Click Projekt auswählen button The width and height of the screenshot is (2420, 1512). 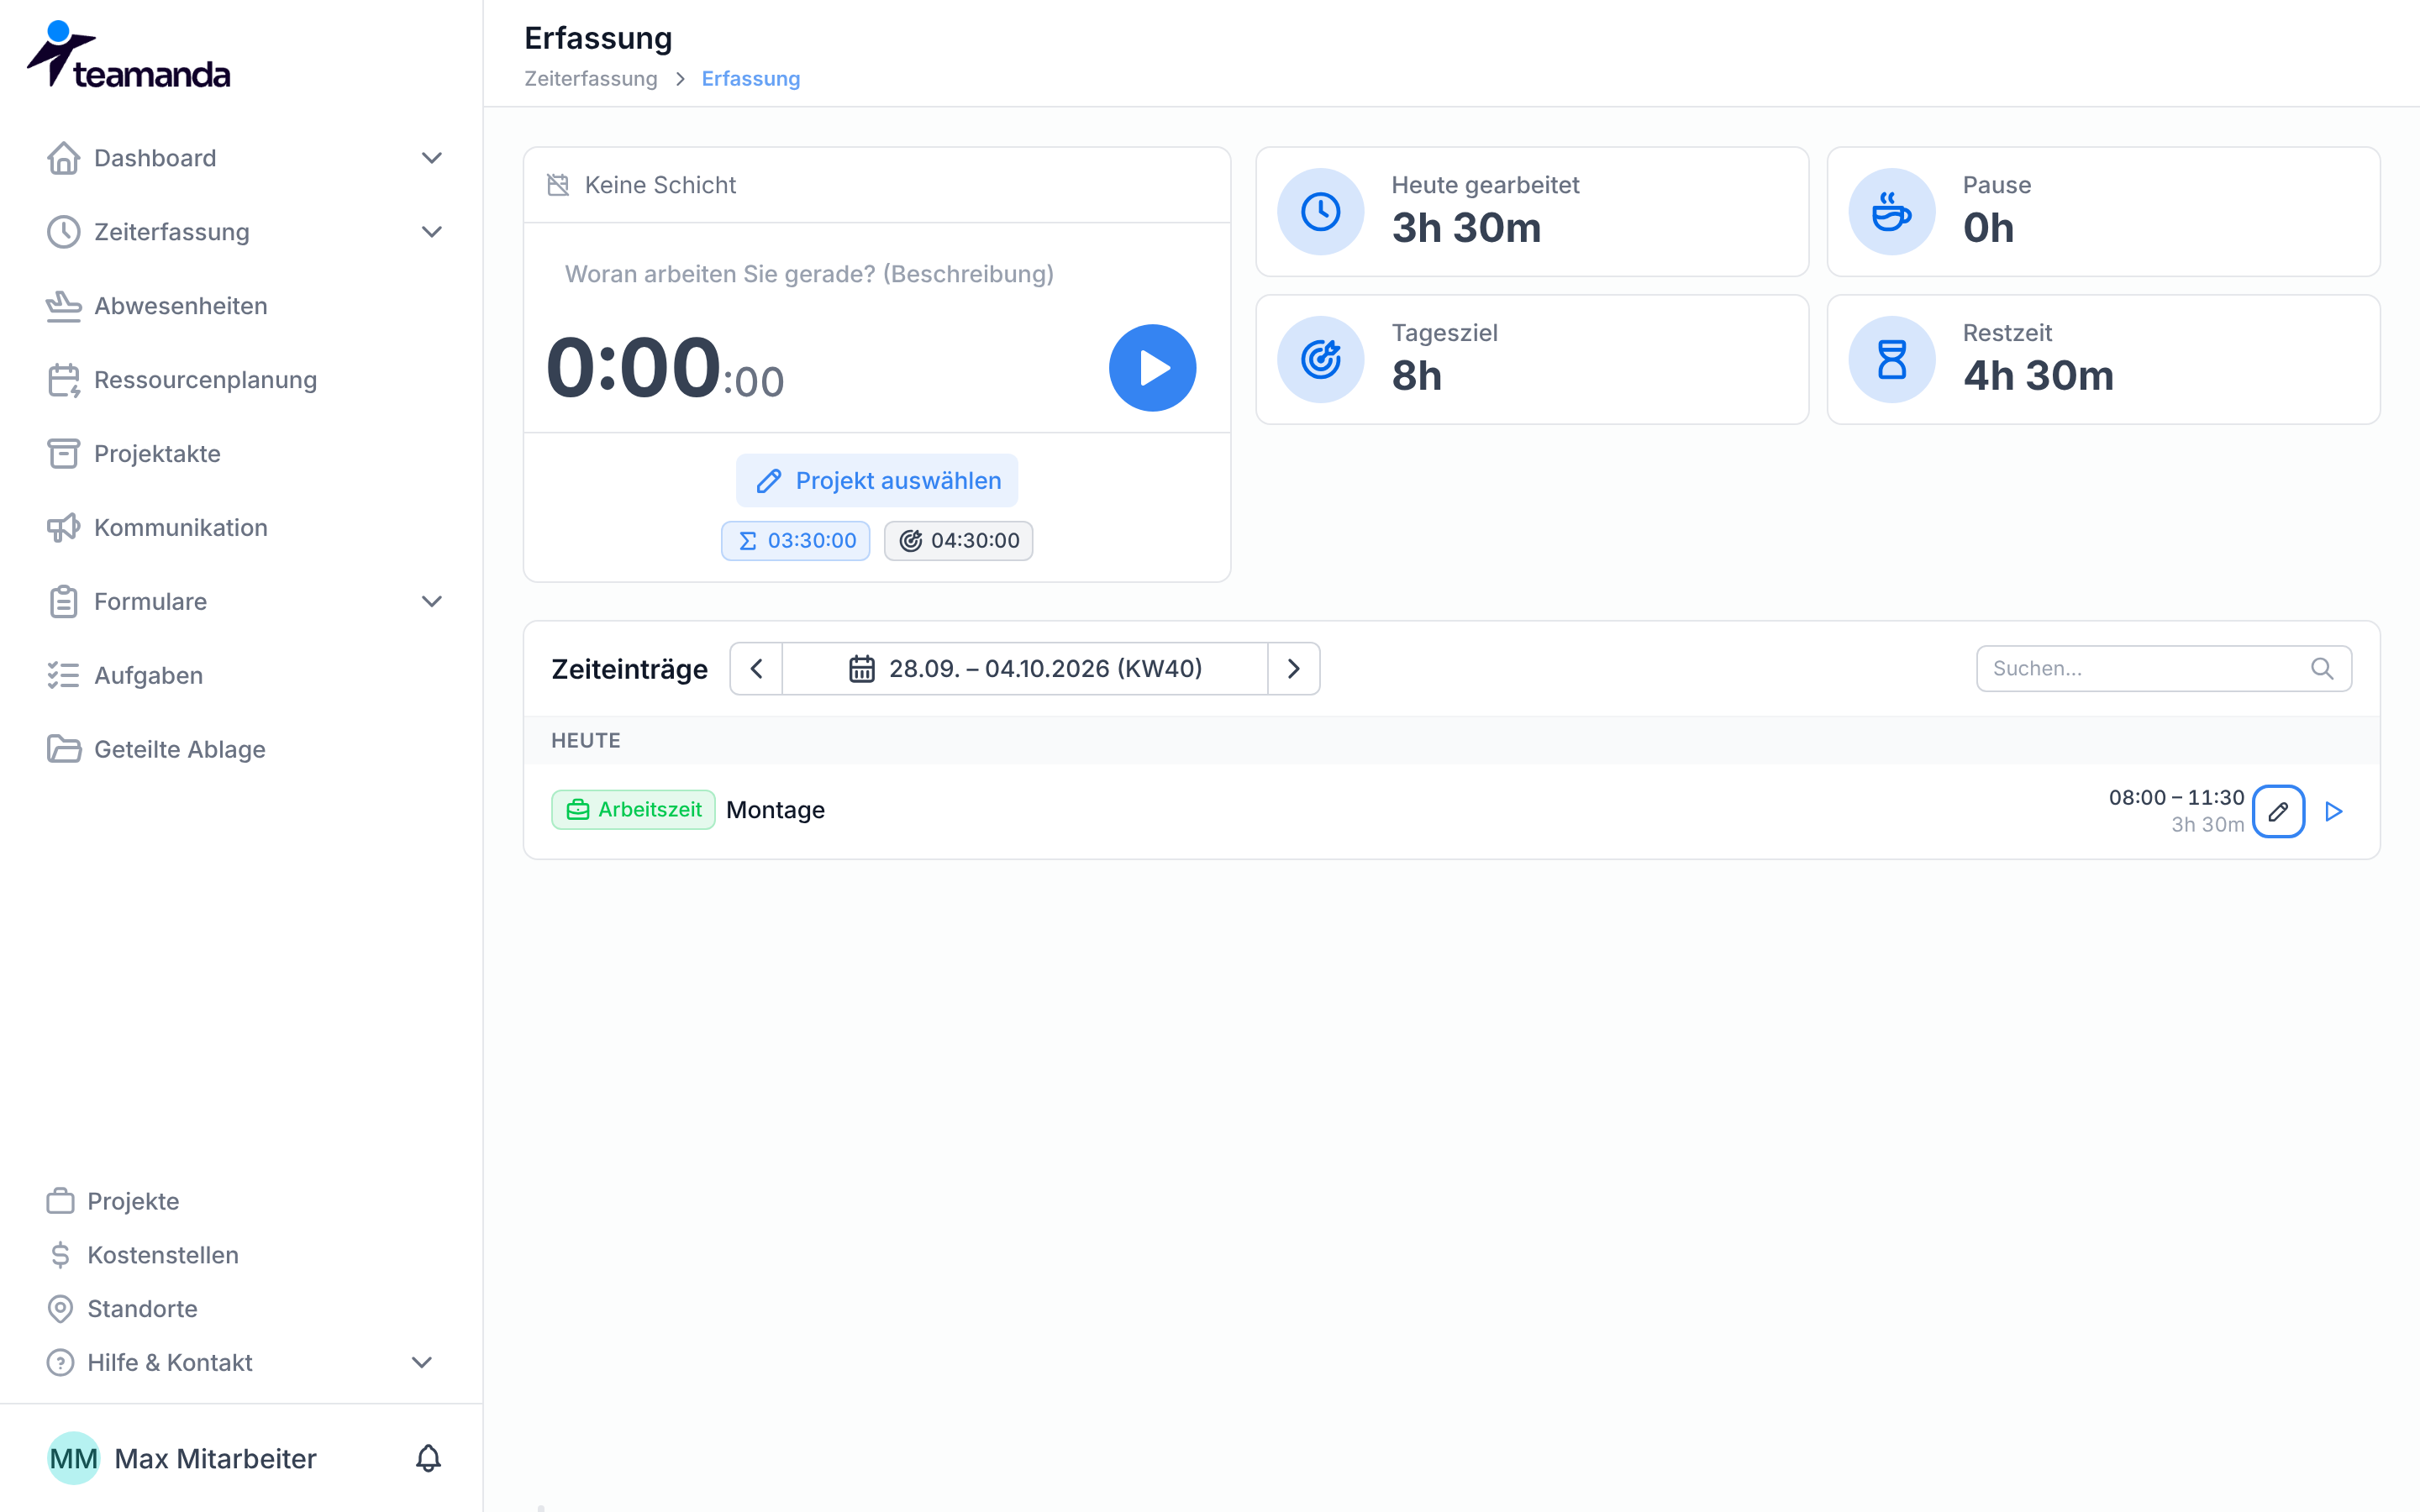point(877,480)
